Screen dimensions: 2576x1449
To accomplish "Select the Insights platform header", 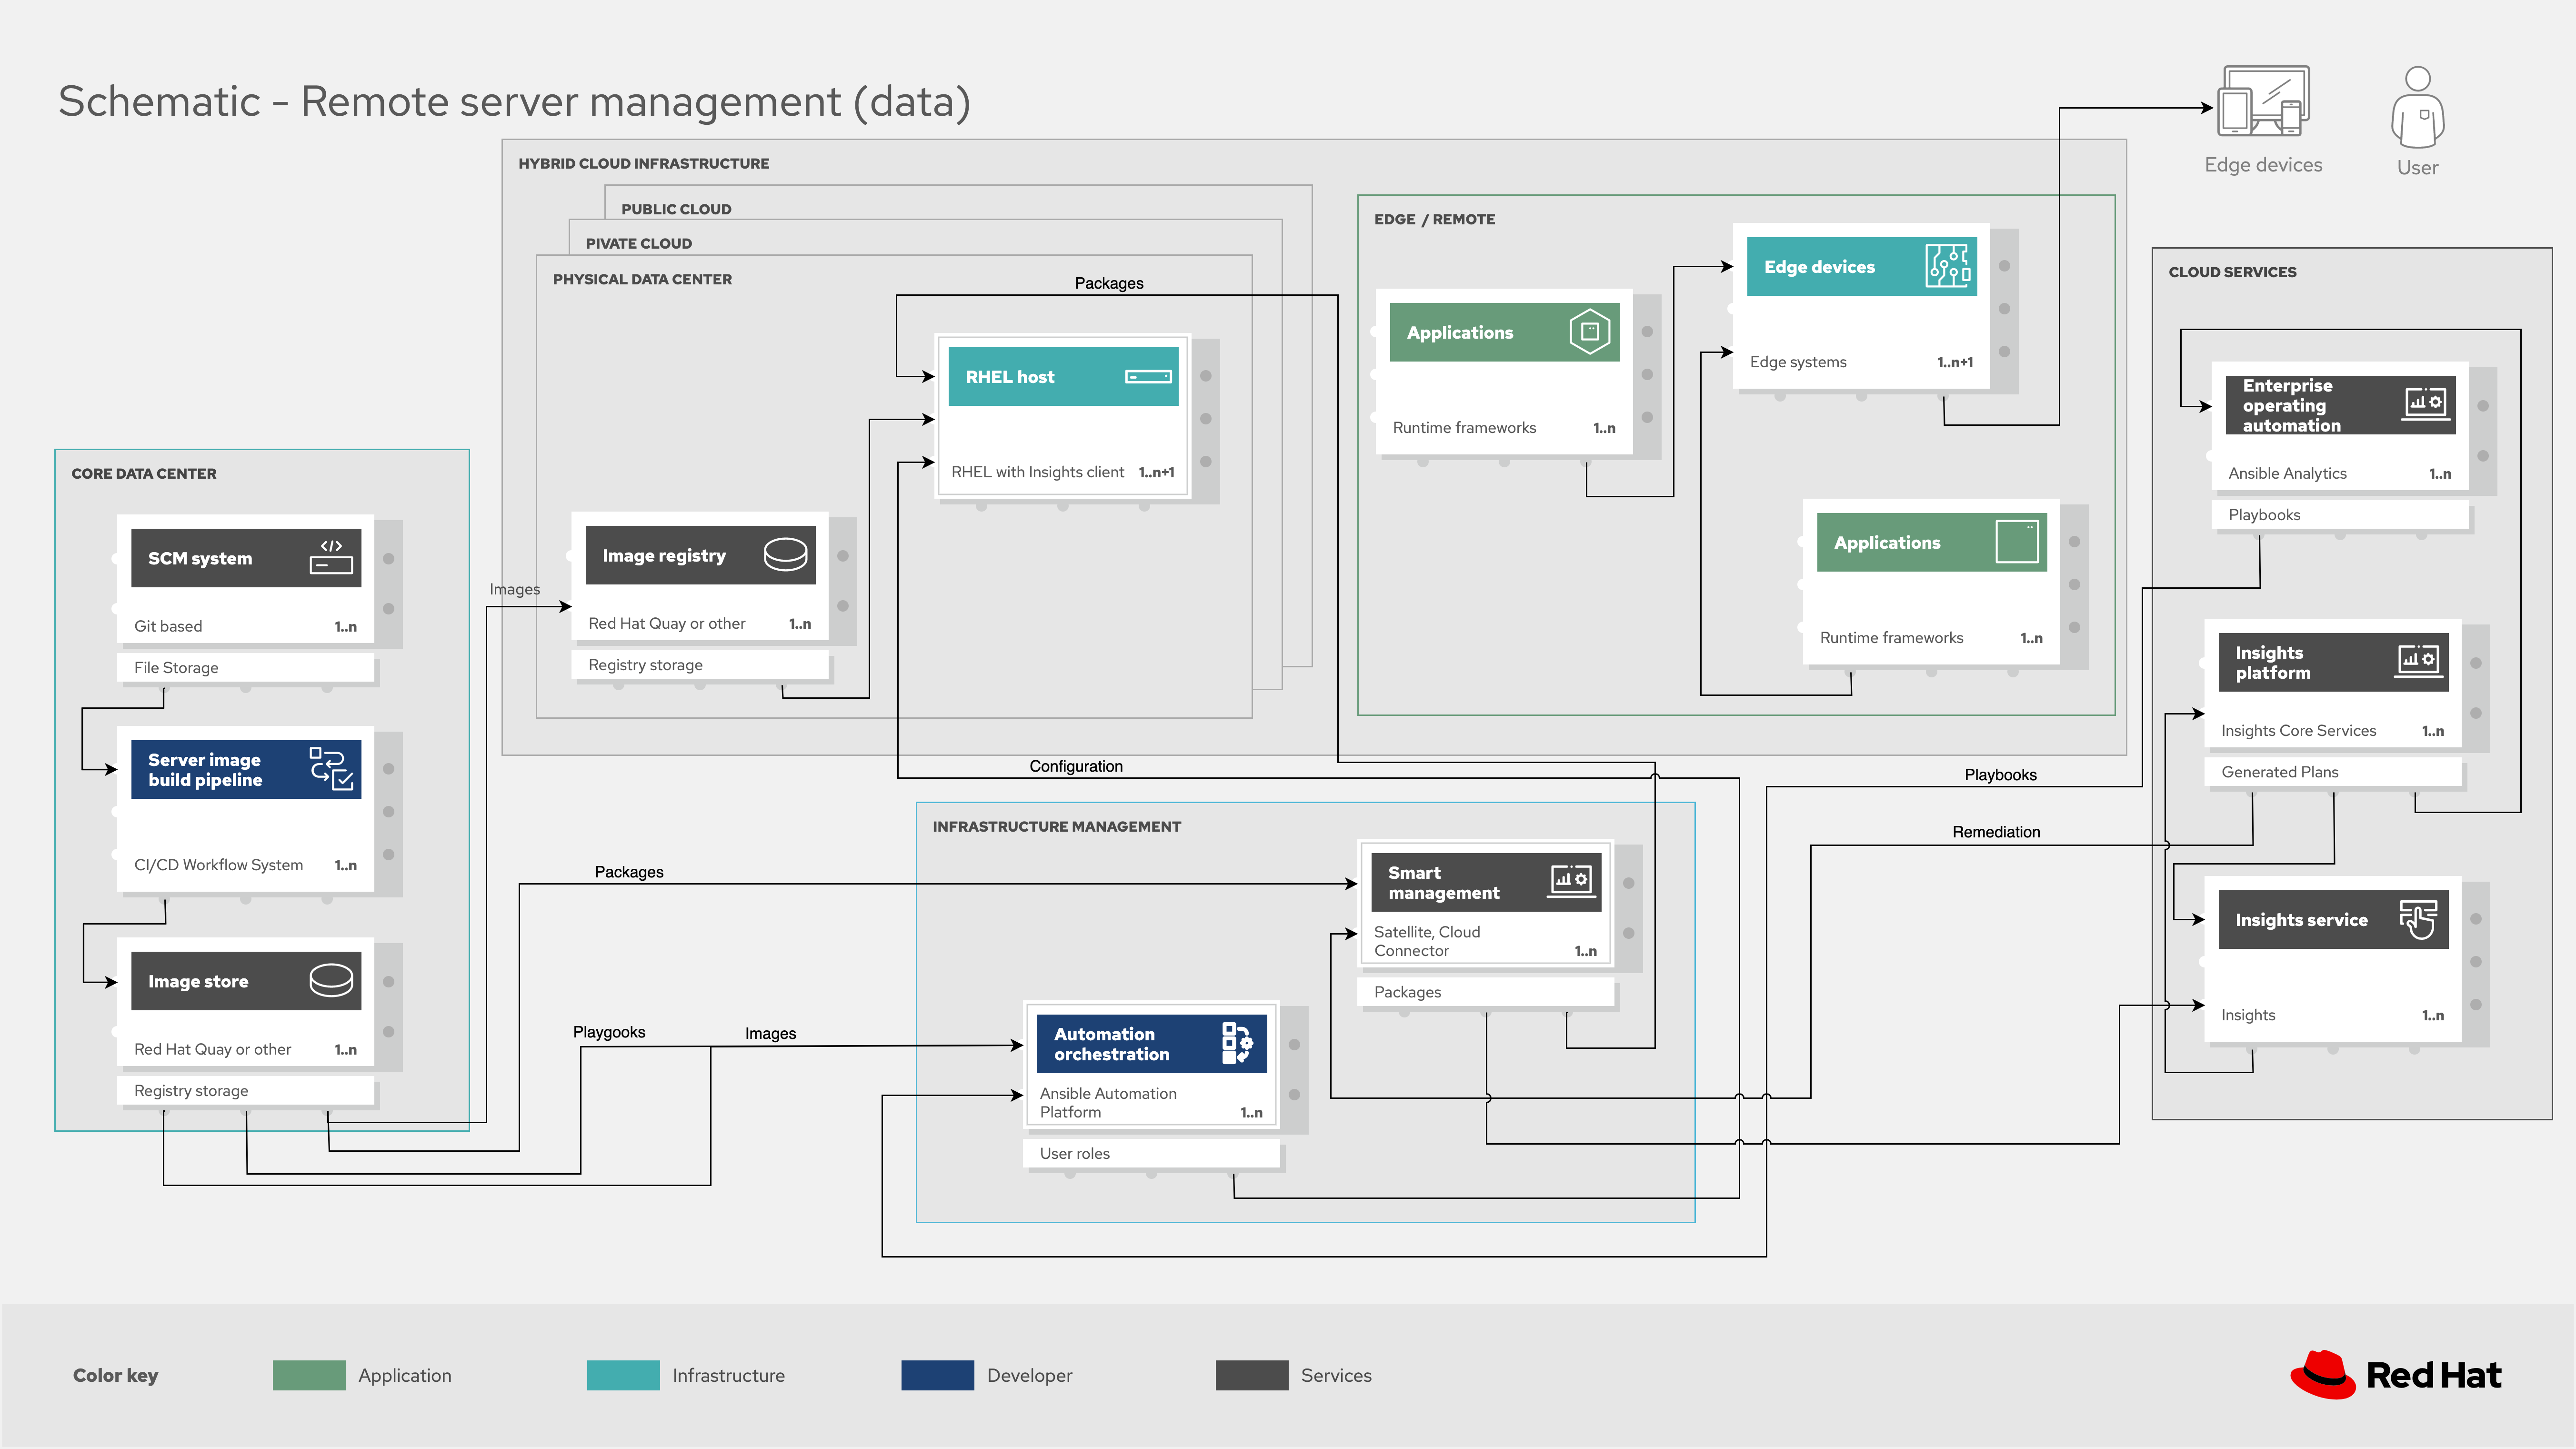I will [2333, 662].
